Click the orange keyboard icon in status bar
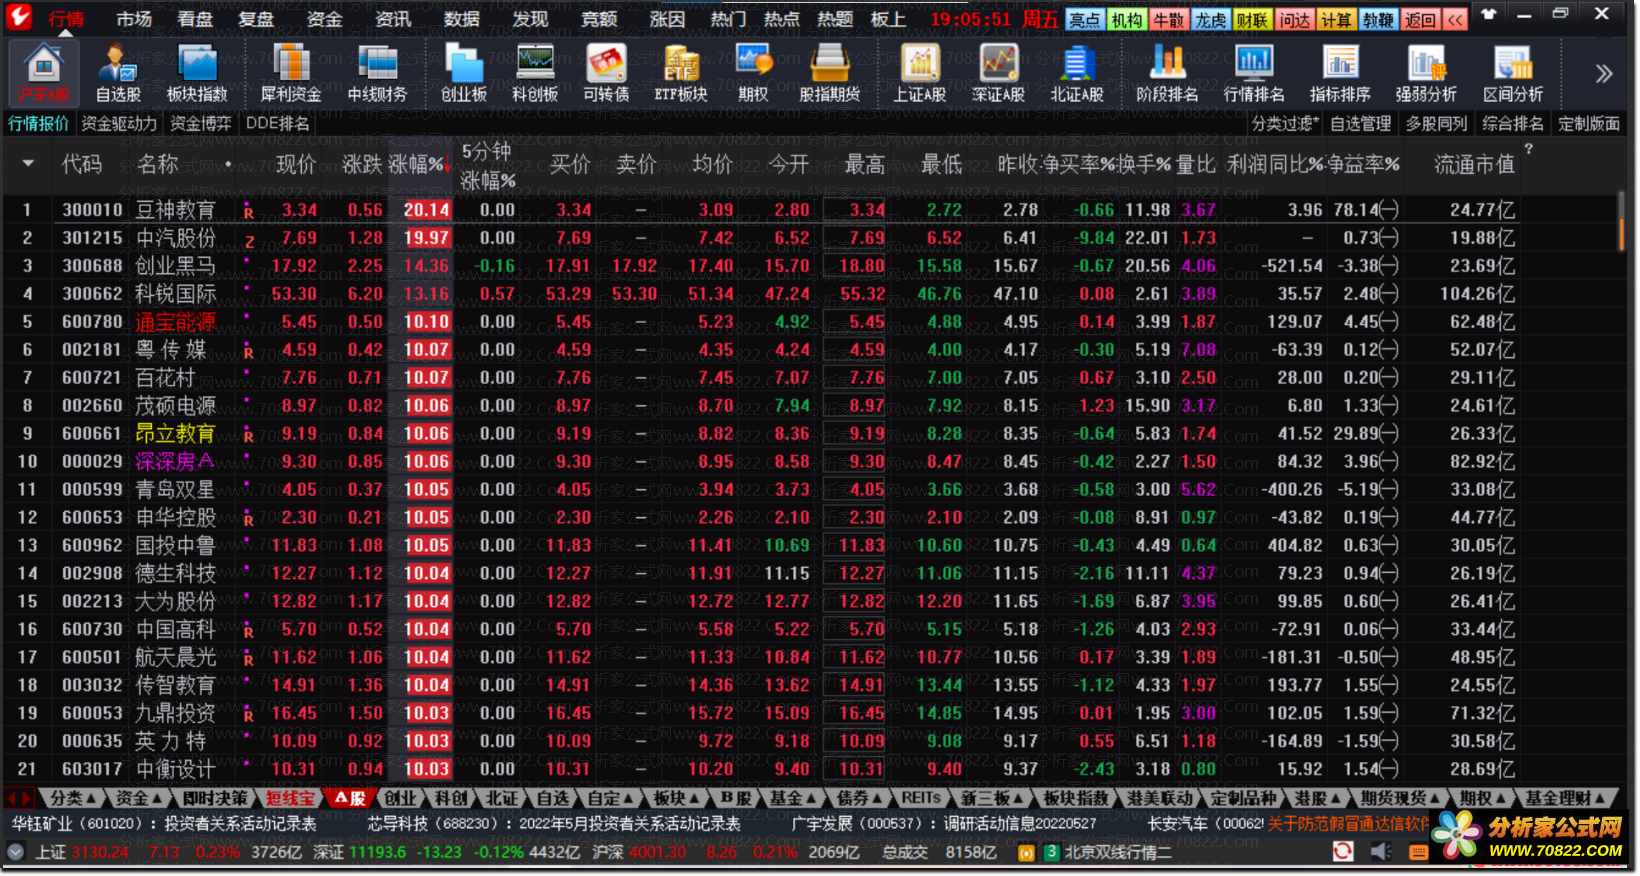1640x876 pixels. click(1418, 852)
